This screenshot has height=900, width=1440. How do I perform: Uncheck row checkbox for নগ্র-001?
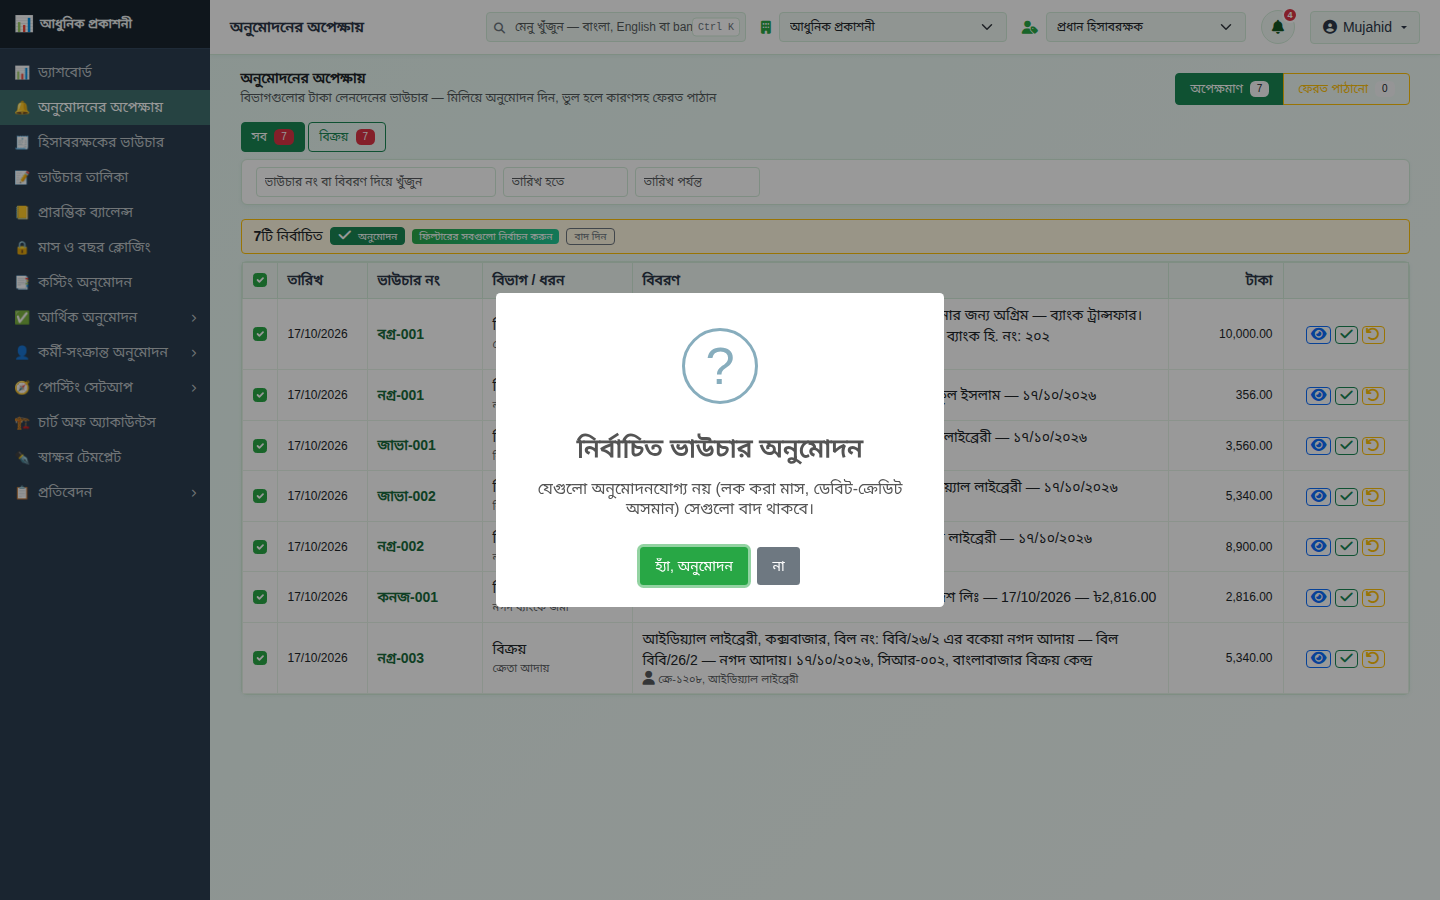click(x=260, y=395)
